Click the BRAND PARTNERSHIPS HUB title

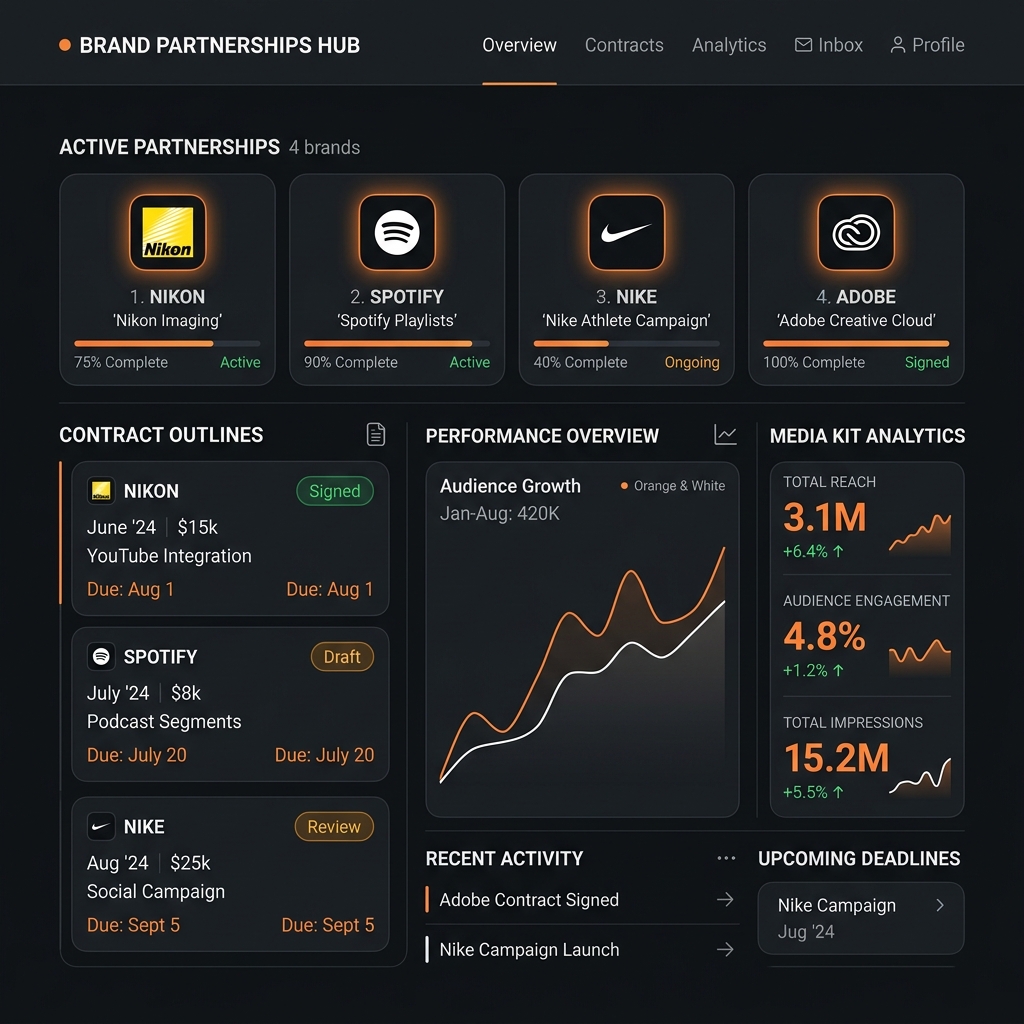[219, 45]
